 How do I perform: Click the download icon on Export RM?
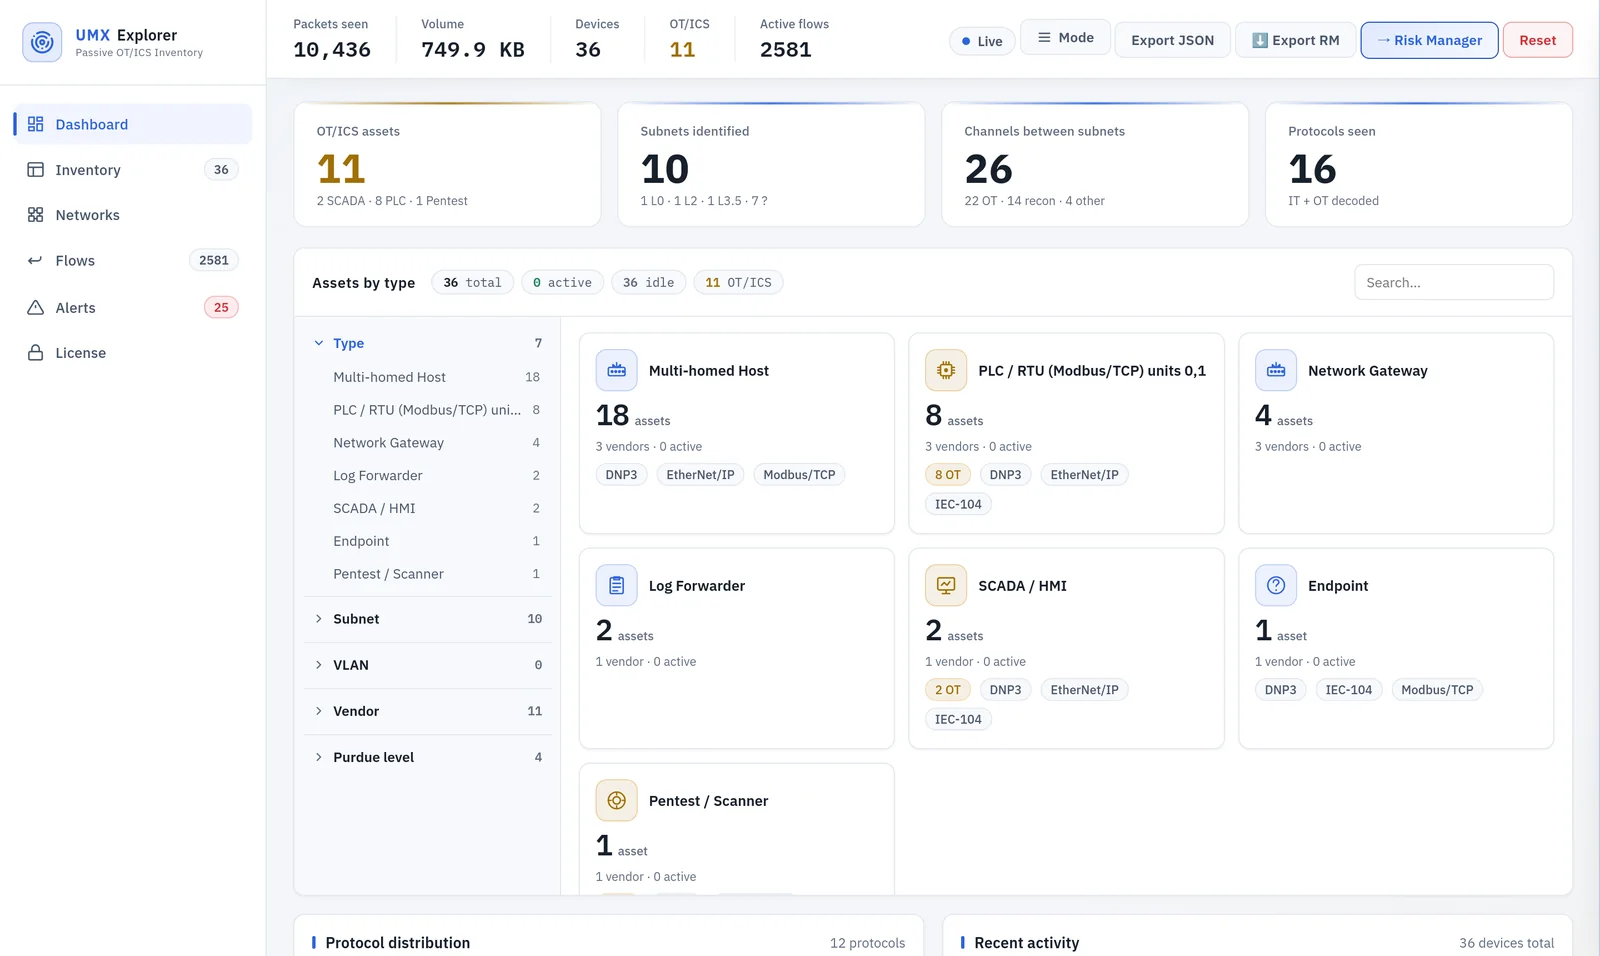(1260, 41)
